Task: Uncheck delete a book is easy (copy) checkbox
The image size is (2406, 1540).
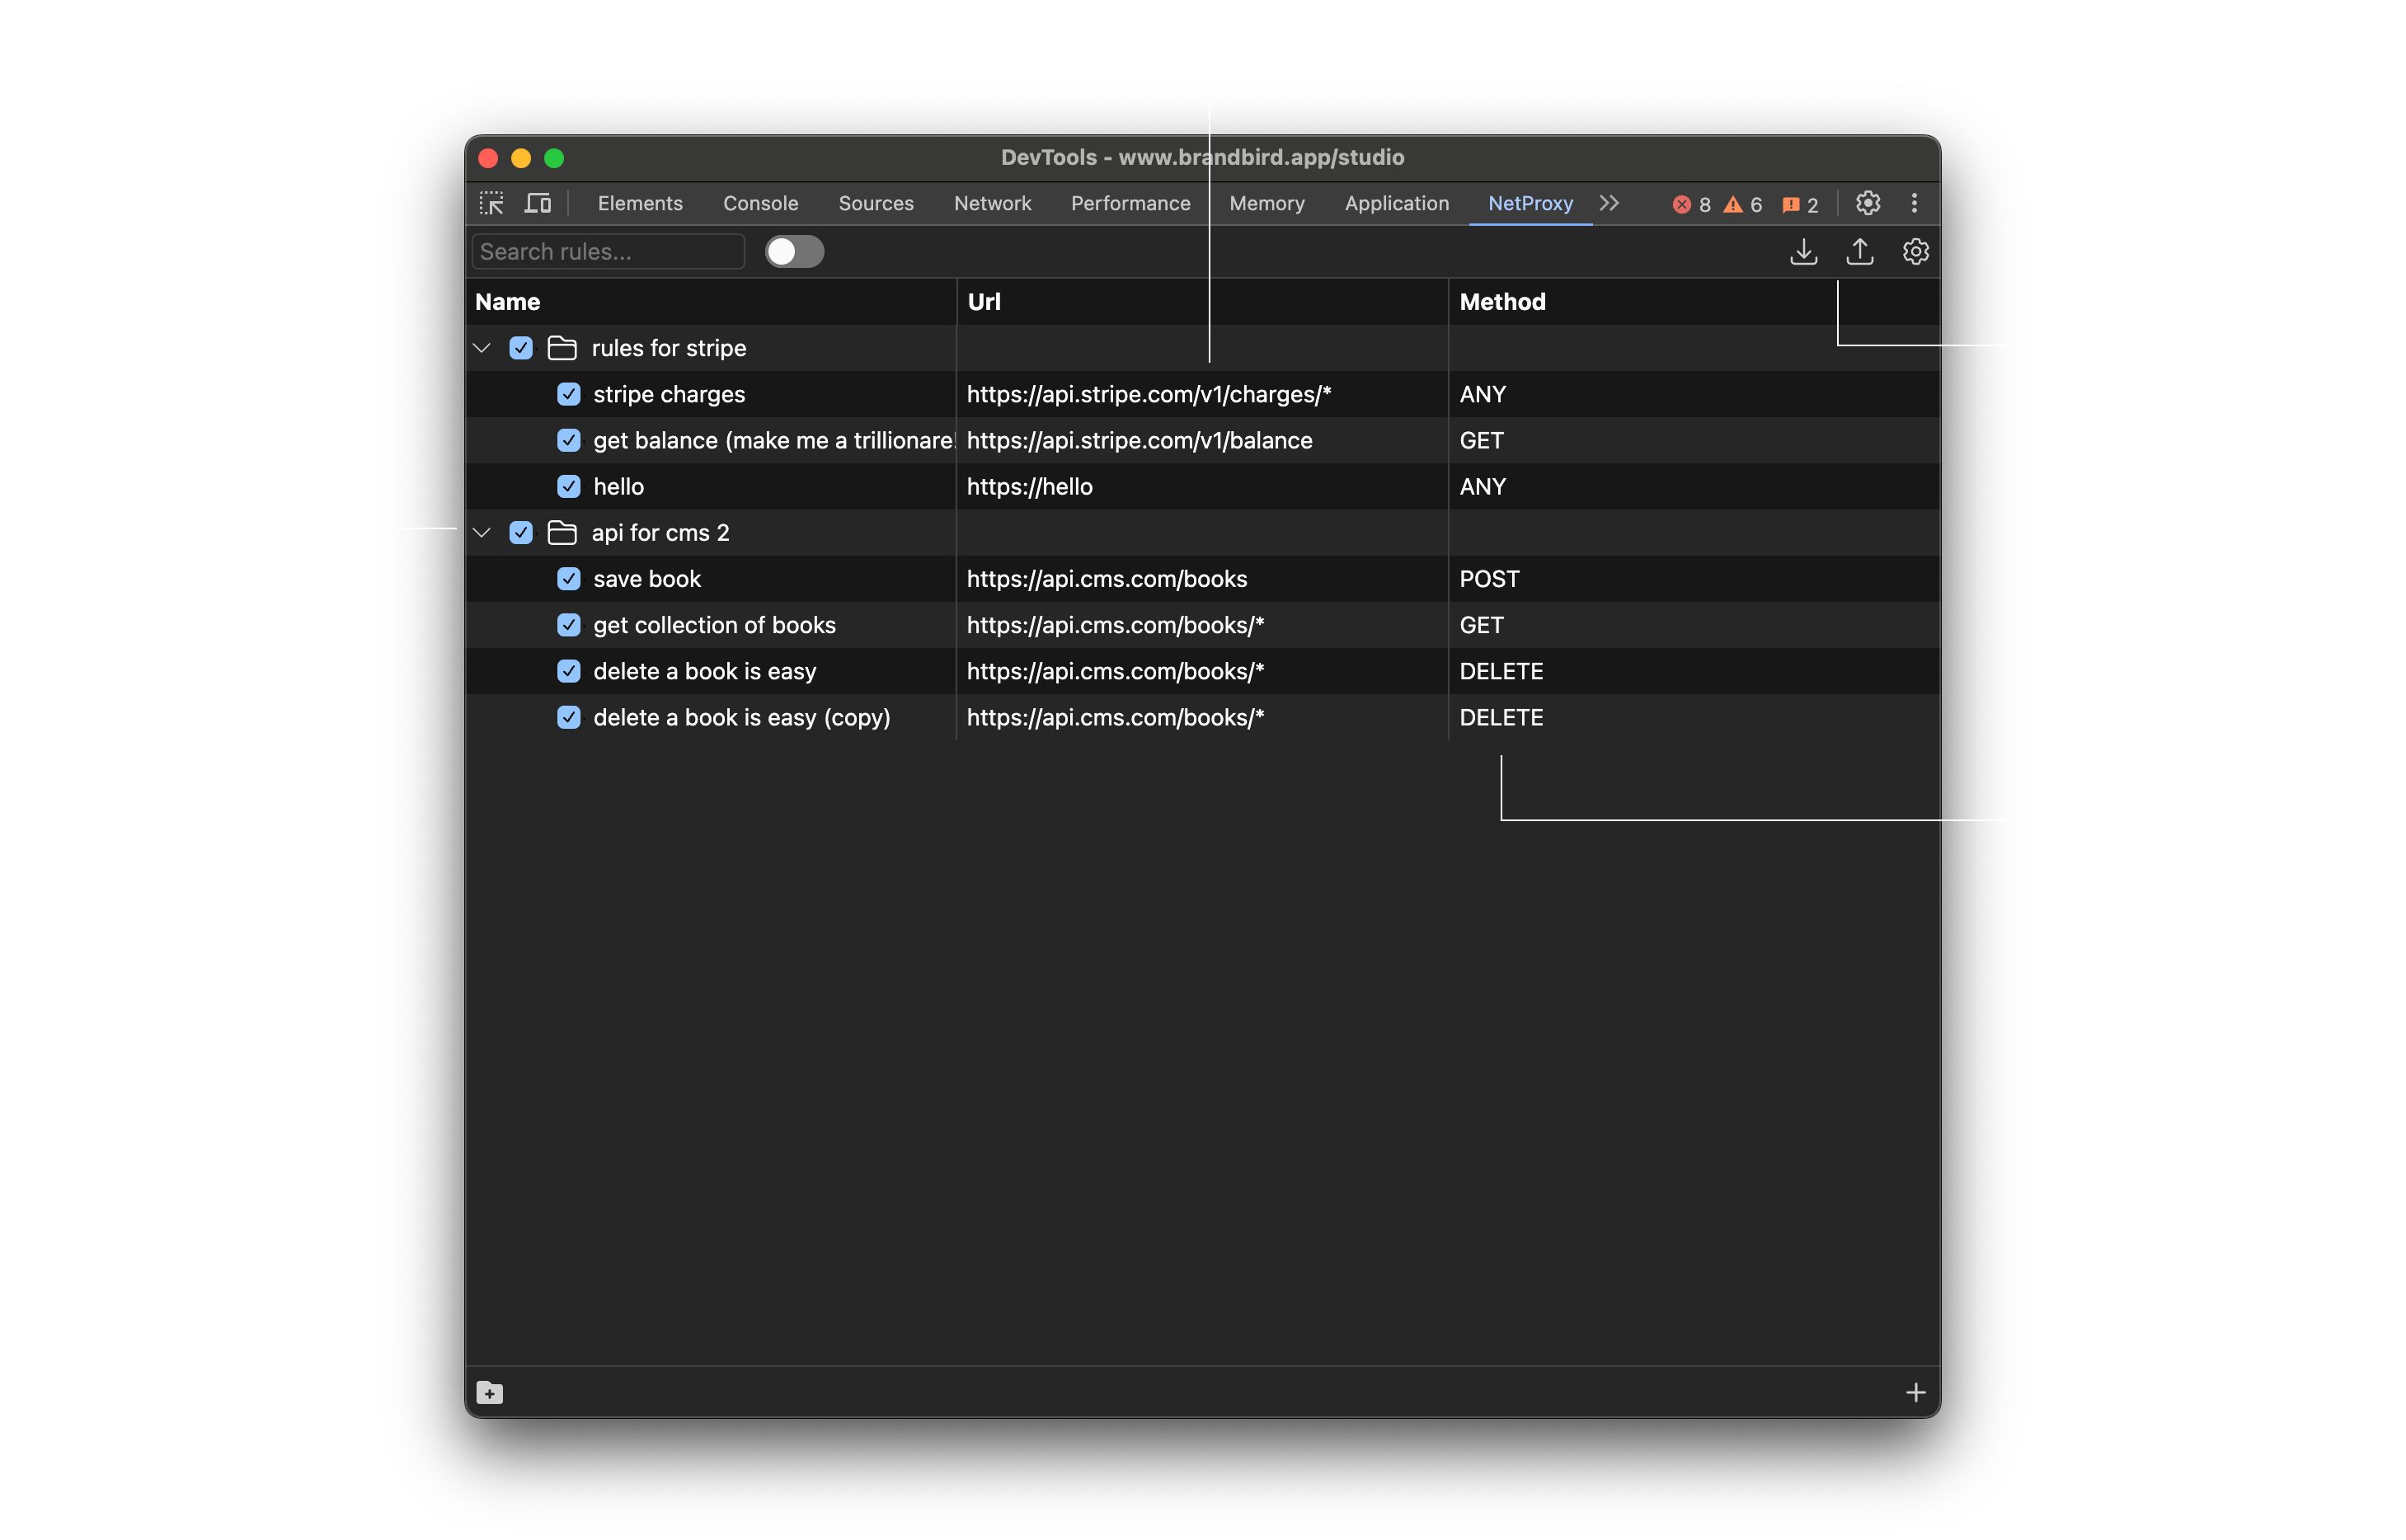Action: coord(569,717)
